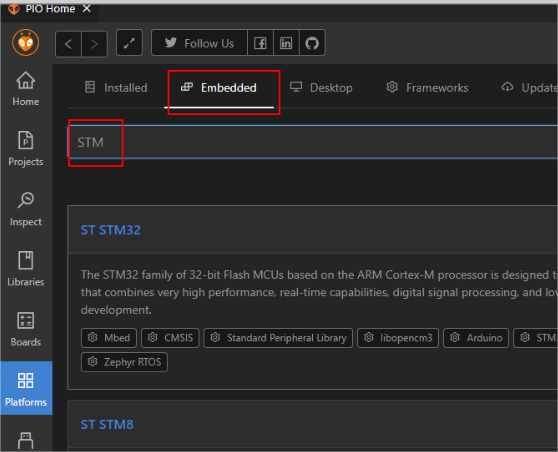558x452 pixels.
Task: Click the libopencm3 framework tag
Action: (398, 338)
